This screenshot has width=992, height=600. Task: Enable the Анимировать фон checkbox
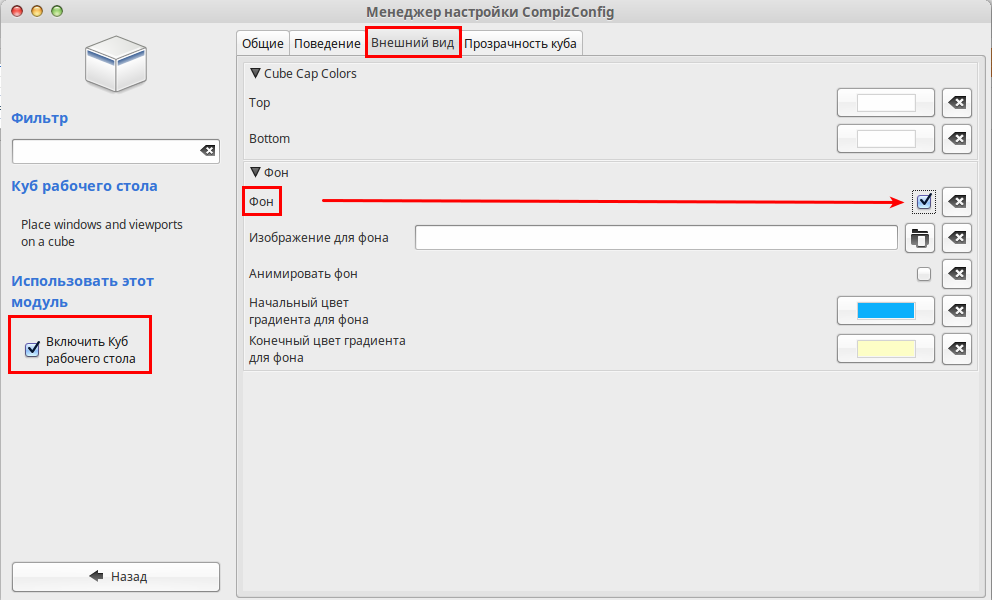pyautogui.click(x=924, y=274)
